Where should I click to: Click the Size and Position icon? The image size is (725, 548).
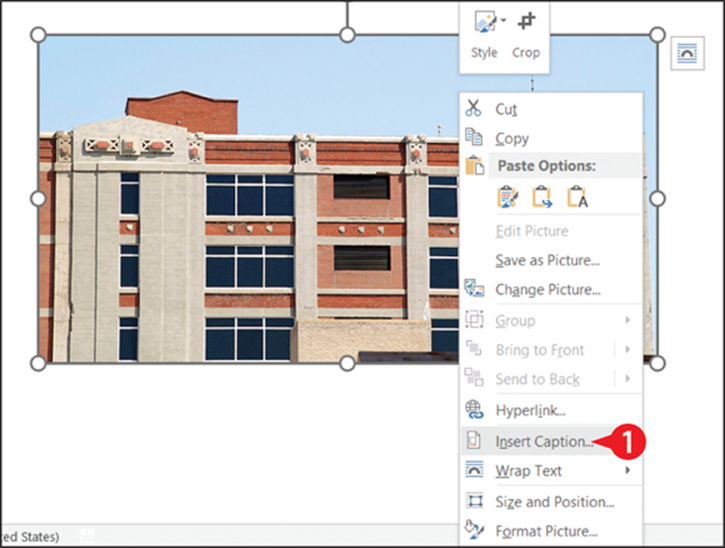click(475, 501)
